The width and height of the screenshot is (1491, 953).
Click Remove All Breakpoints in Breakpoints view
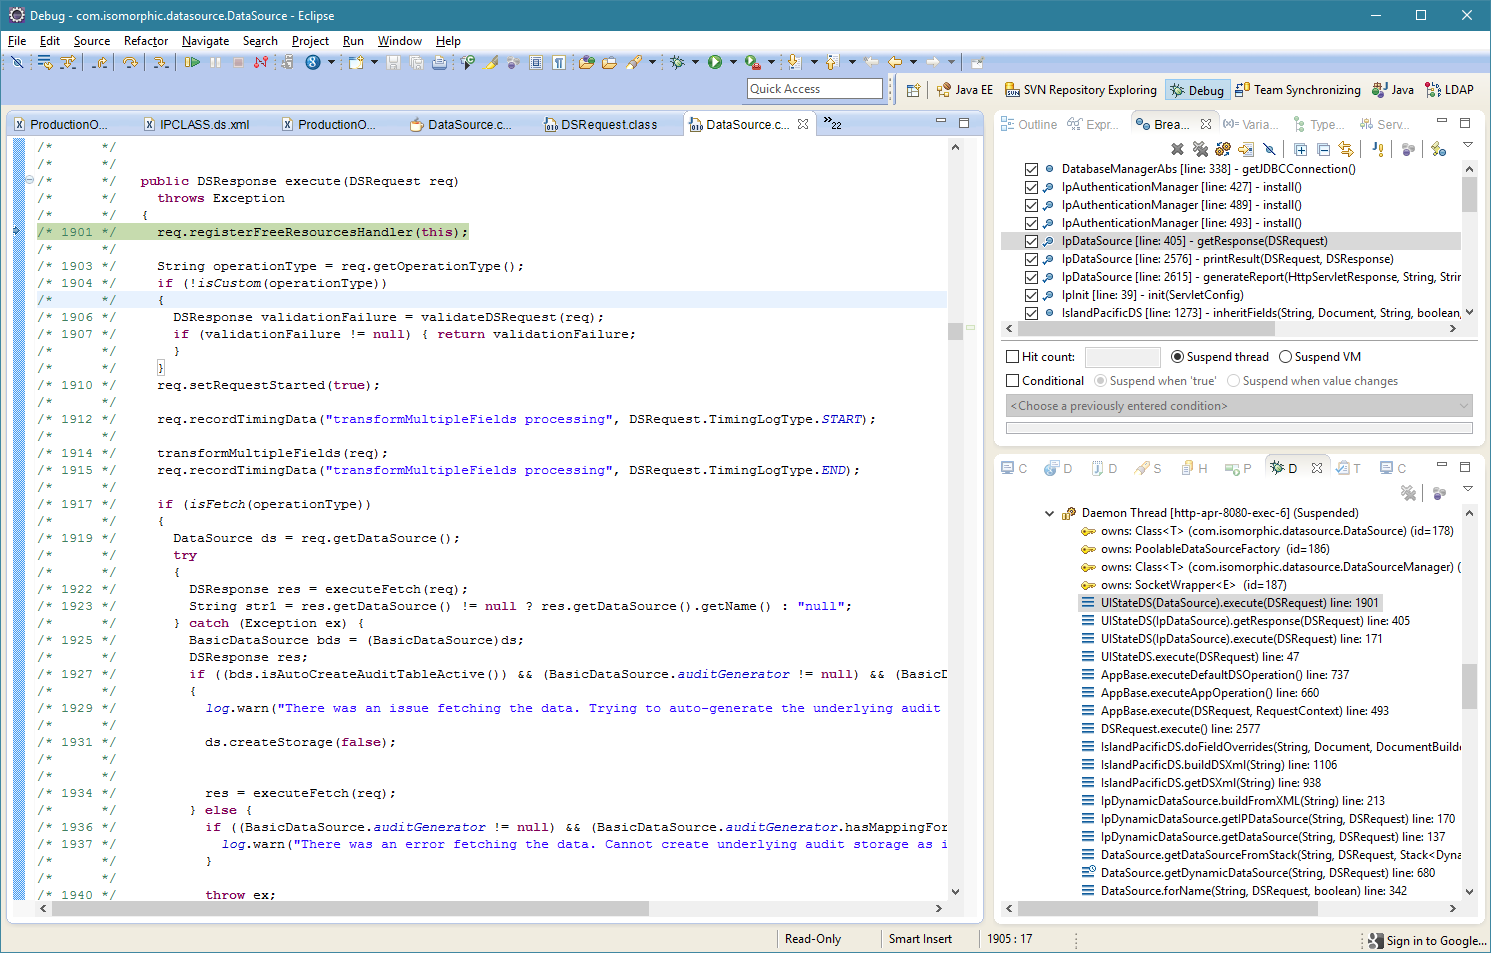pos(1200,149)
